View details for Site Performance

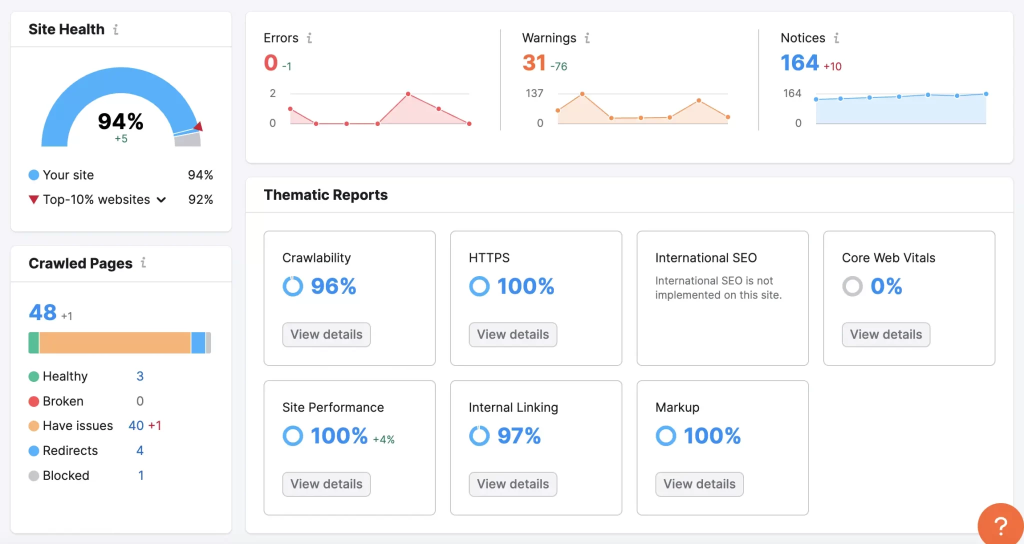point(326,484)
